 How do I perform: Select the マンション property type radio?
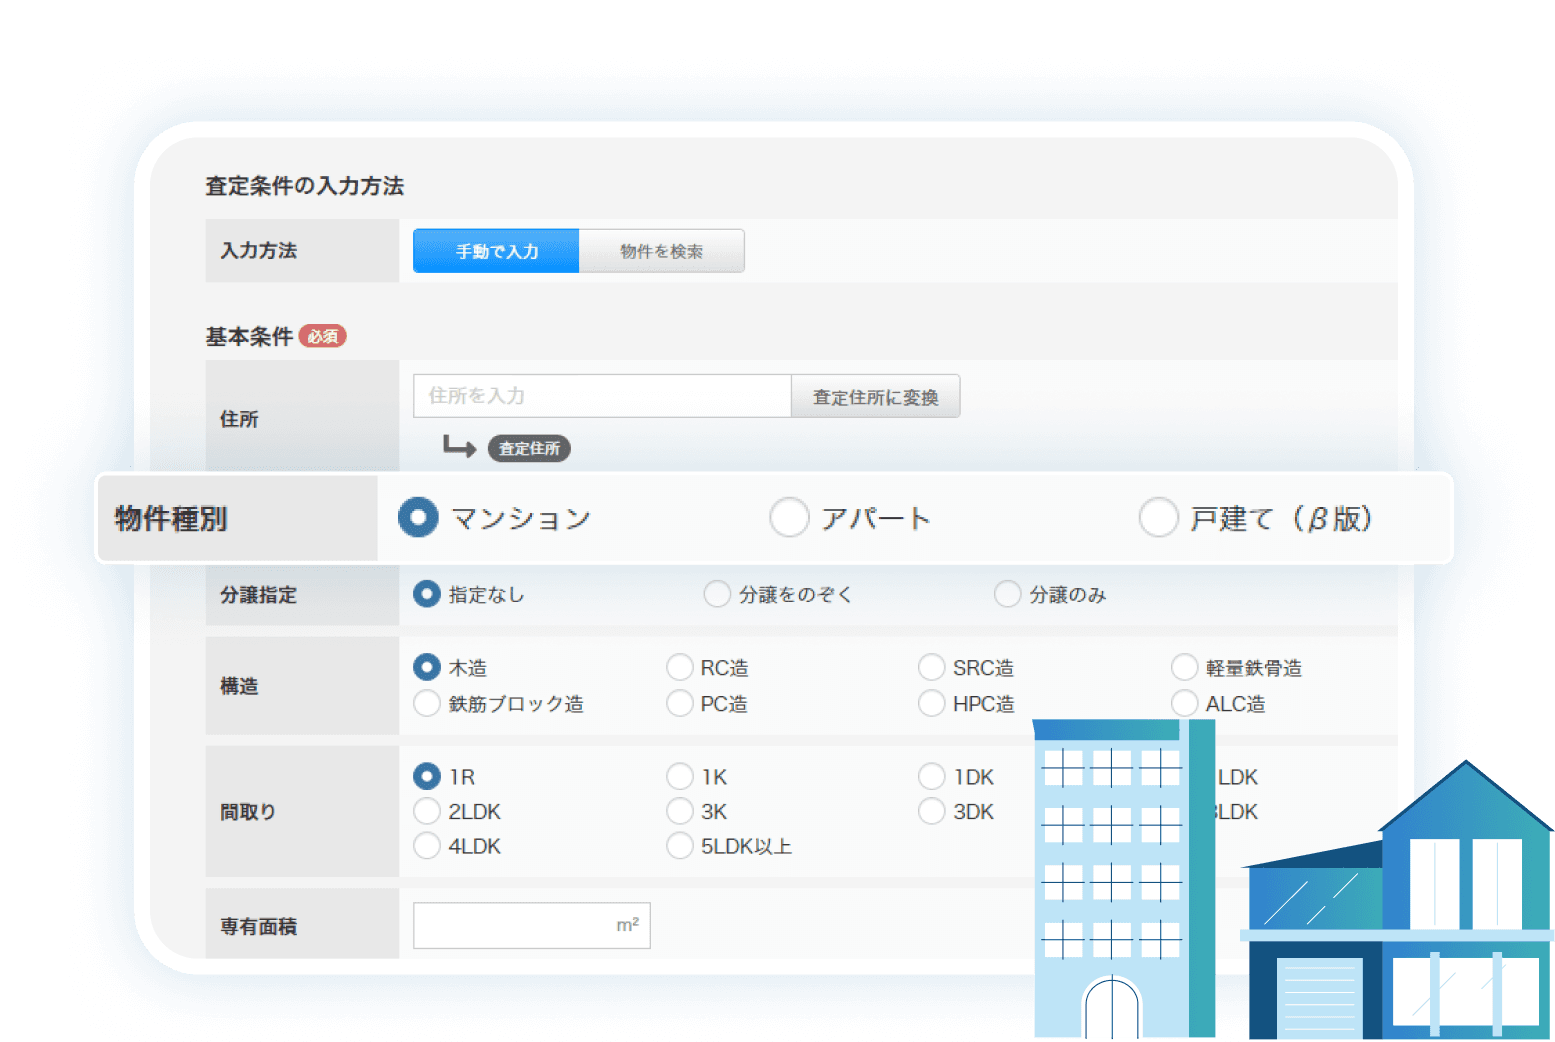[418, 518]
